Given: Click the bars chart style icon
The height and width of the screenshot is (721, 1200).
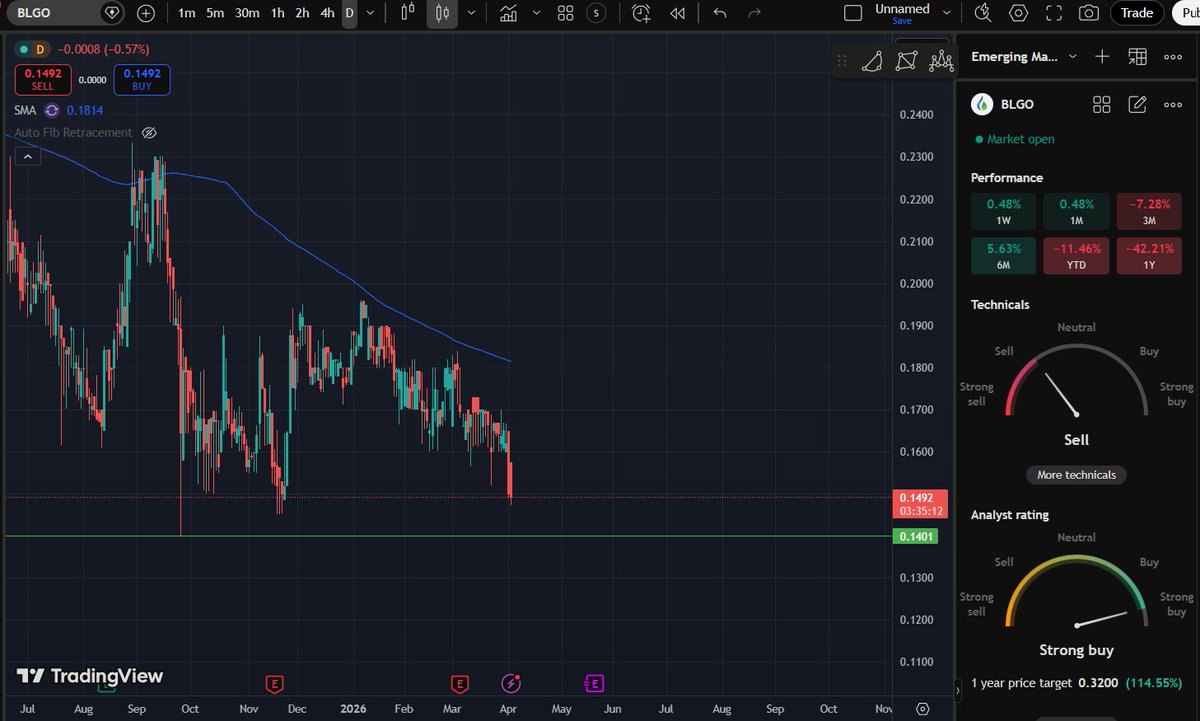Looking at the screenshot, I should point(407,13).
